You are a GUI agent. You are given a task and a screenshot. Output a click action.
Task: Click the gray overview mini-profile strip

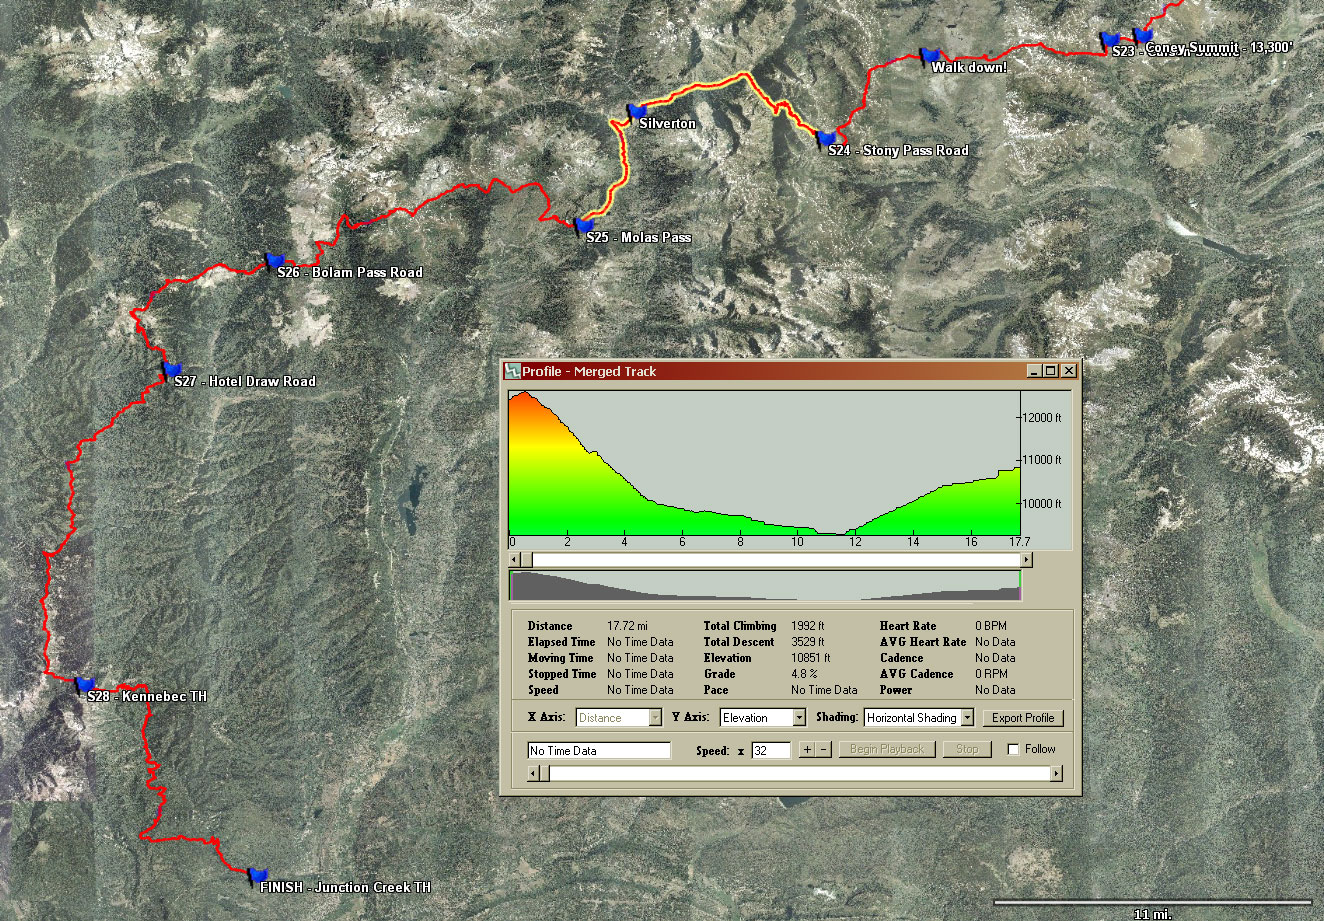pos(765,585)
